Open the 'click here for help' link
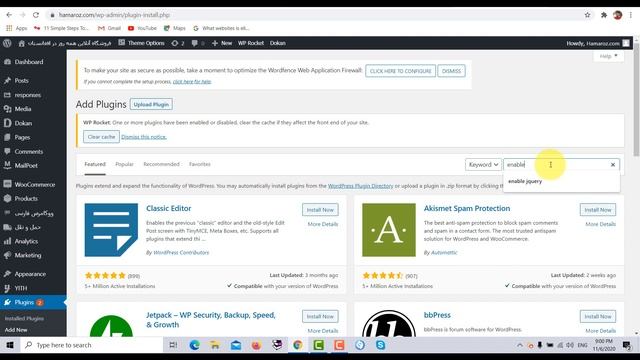 pyautogui.click(x=192, y=82)
